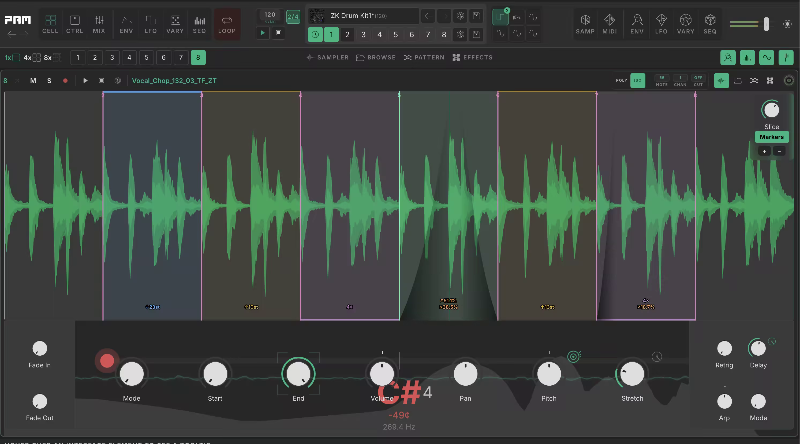Screen dimensions: 800x444
Task: Click the green clock icon beside scene 1
Action: click(315, 35)
